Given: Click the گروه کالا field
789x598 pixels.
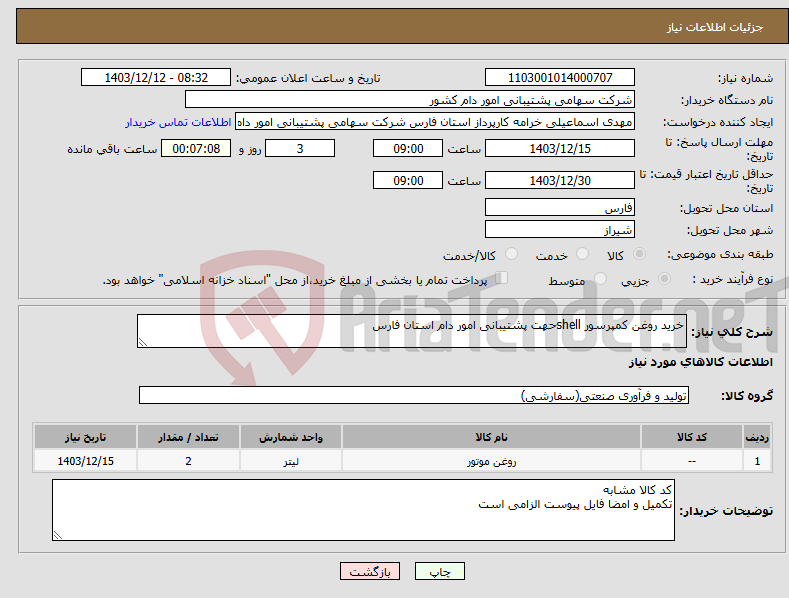Looking at the screenshot, I should [x=414, y=395].
